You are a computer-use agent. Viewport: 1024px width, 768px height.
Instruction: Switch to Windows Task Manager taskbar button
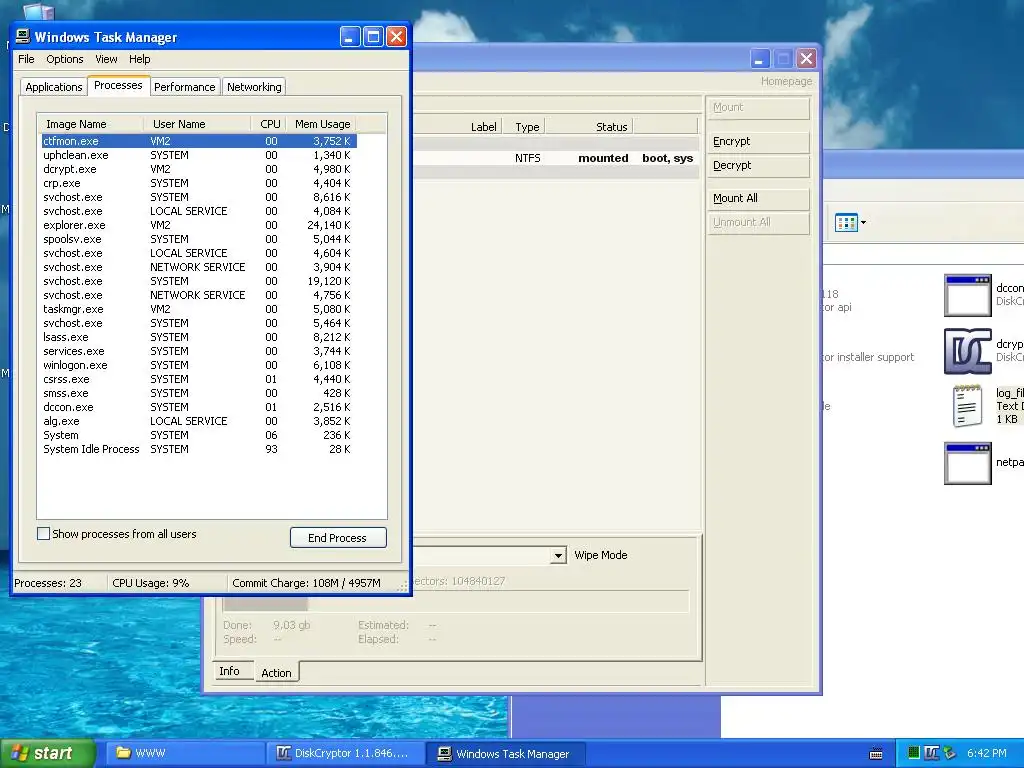pyautogui.click(x=505, y=754)
